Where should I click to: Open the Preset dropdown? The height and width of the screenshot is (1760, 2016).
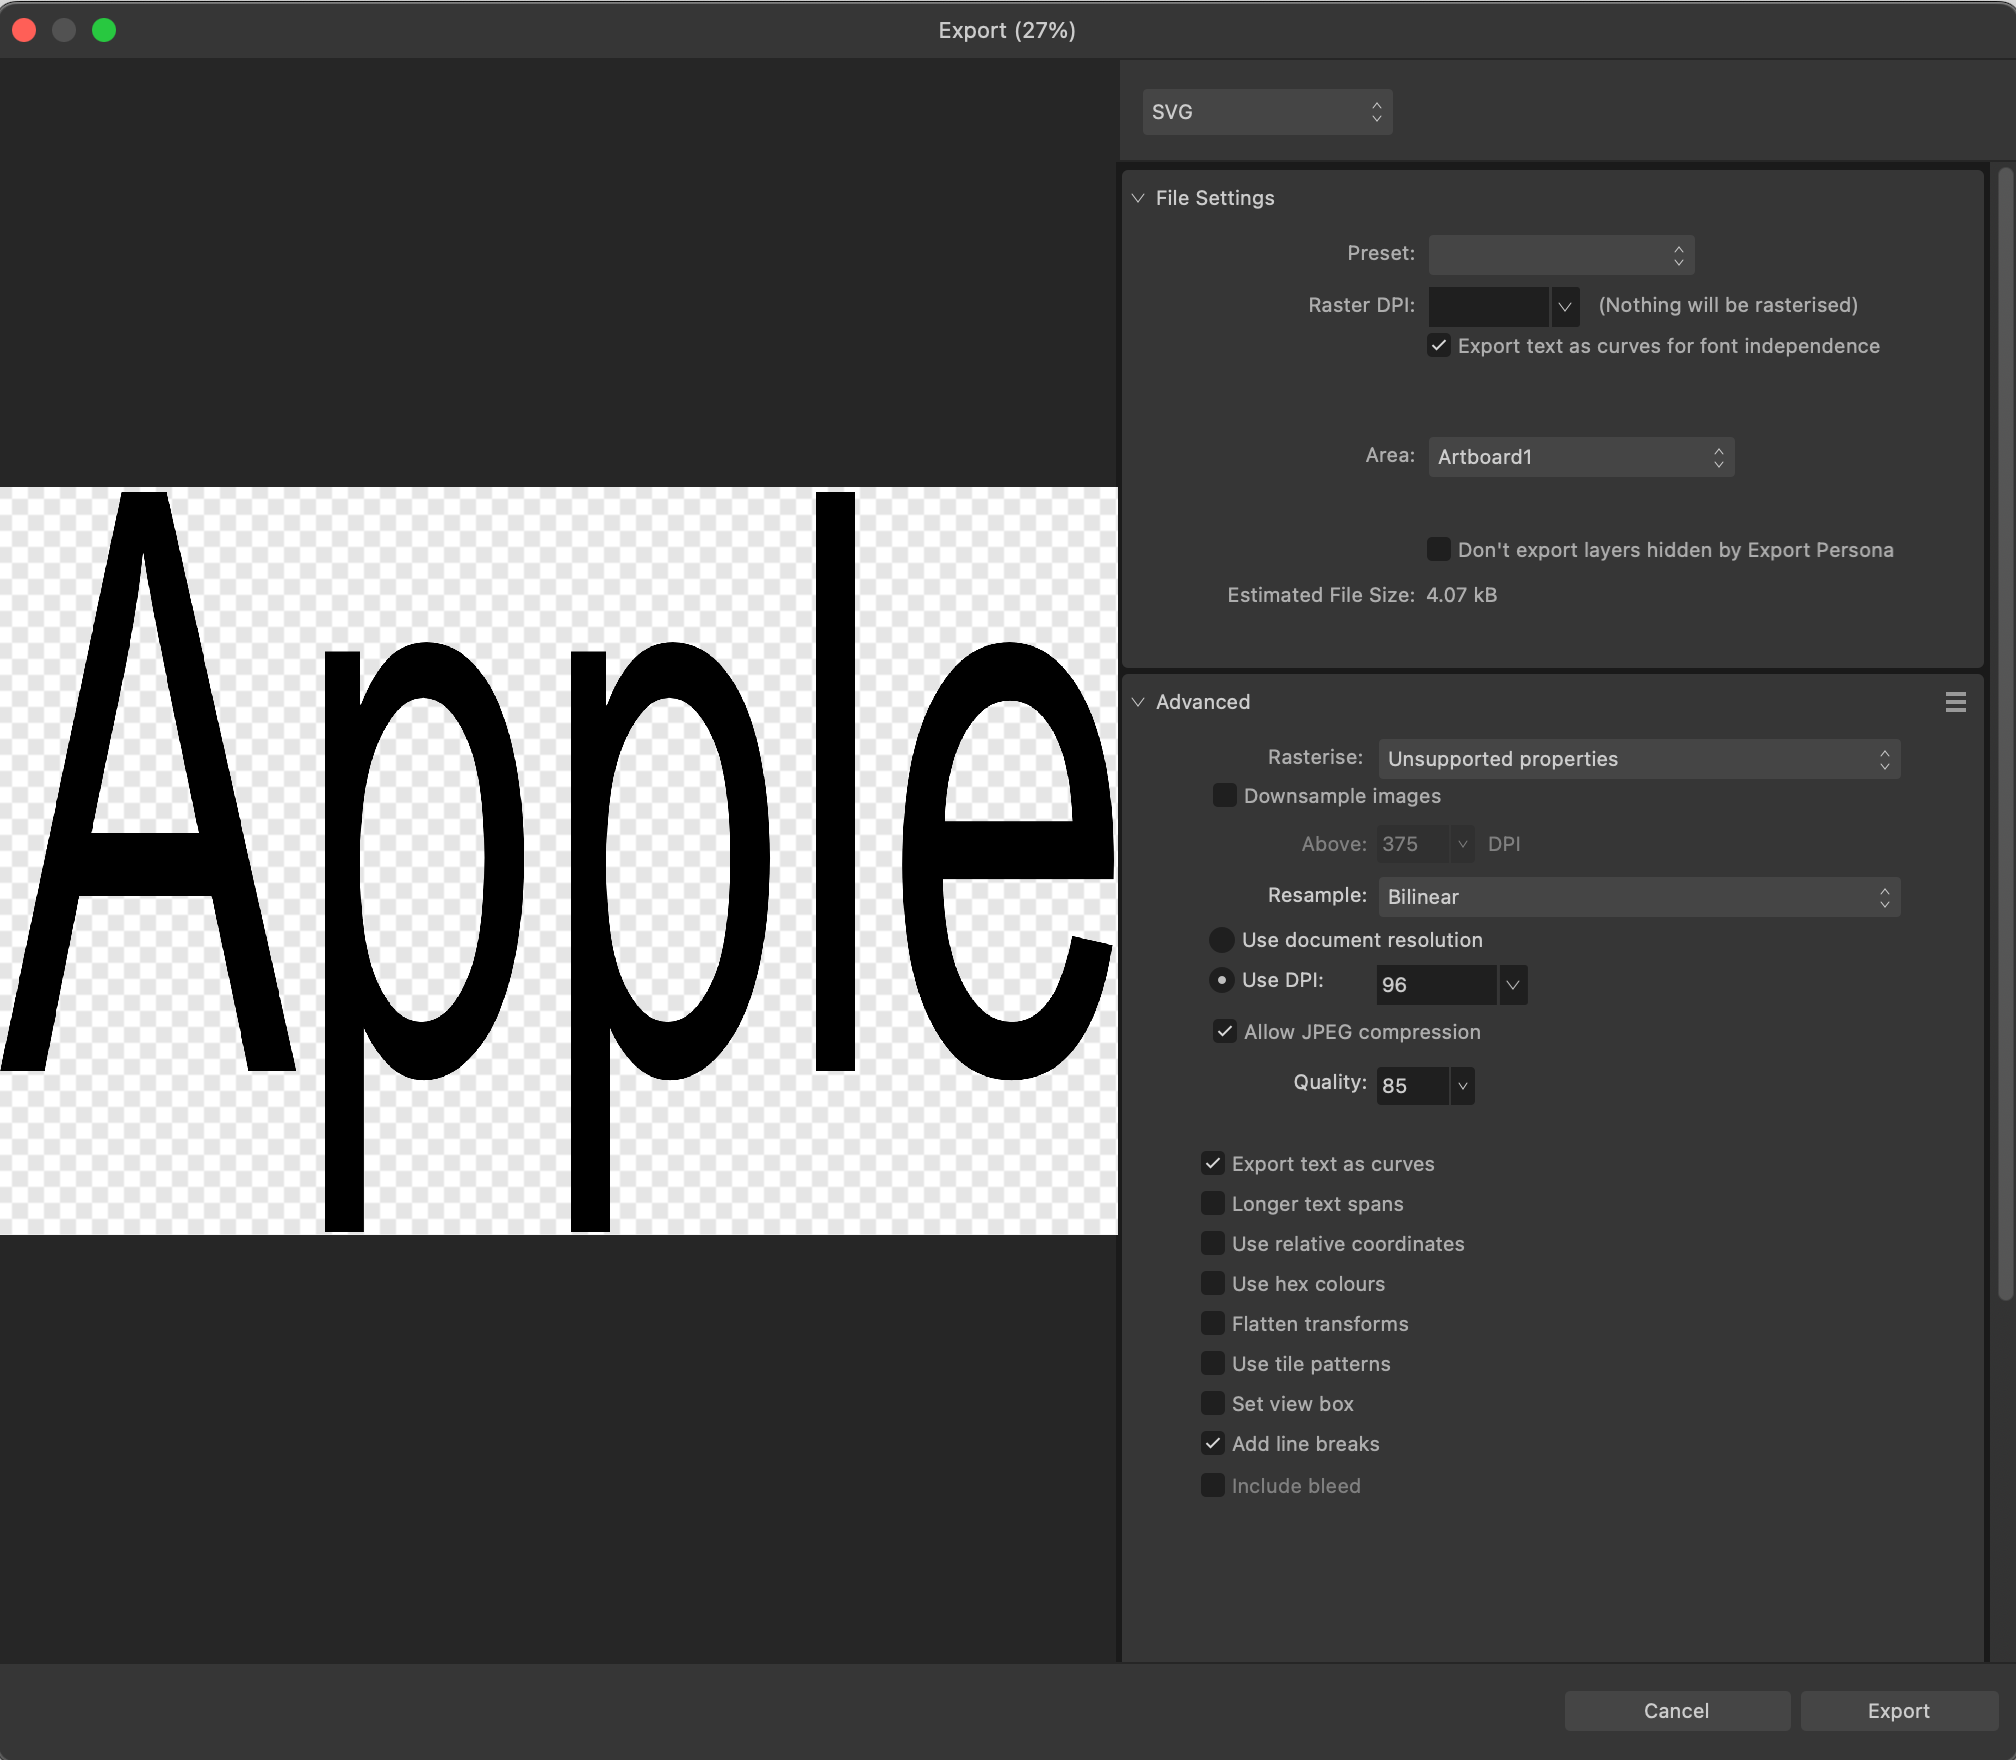tap(1561, 255)
